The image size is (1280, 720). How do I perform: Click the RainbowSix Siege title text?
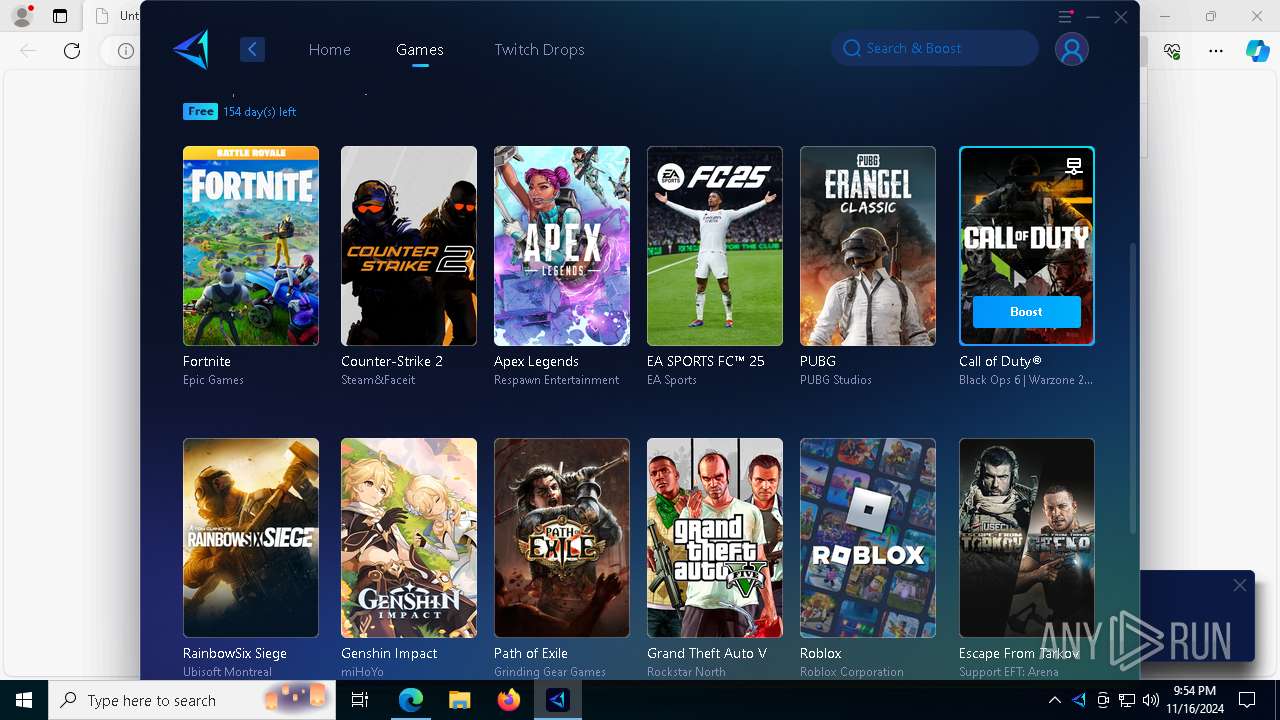235,653
